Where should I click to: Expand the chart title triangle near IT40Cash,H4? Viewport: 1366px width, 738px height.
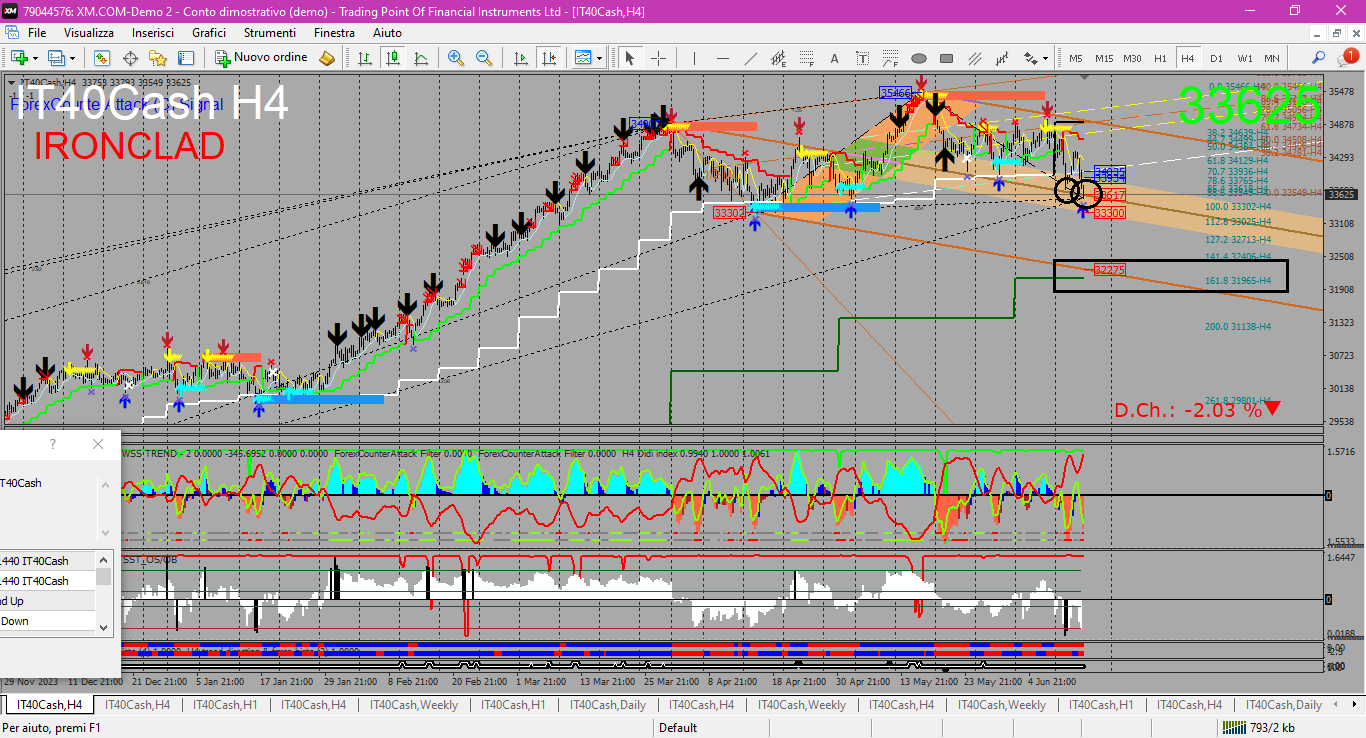click(x=12, y=82)
